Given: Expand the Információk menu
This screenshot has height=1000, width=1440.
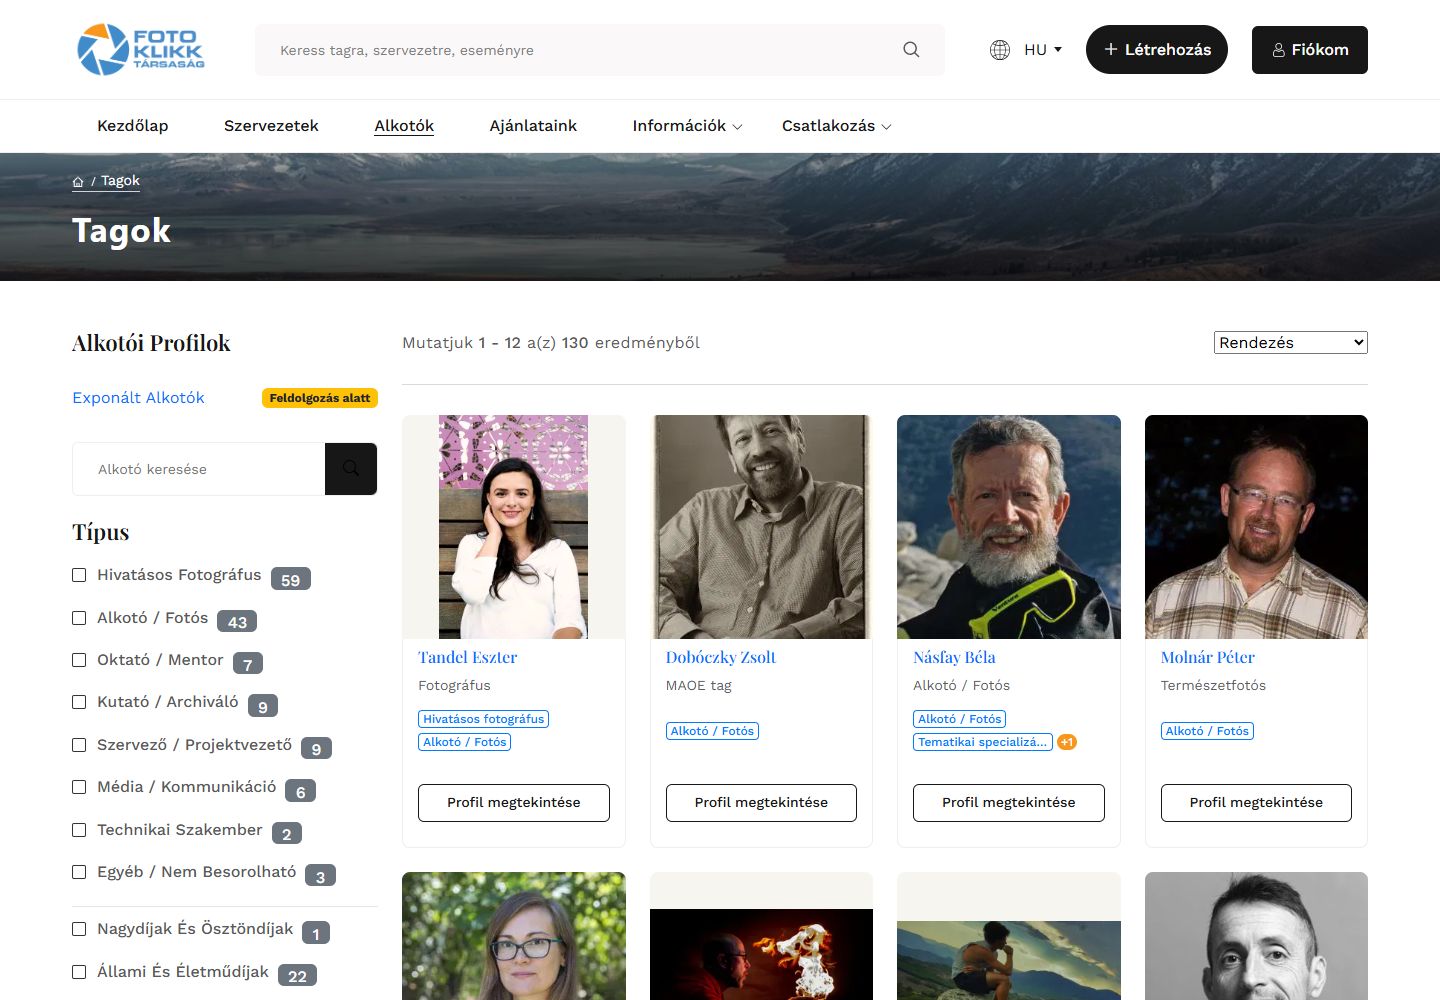Looking at the screenshot, I should [687, 126].
